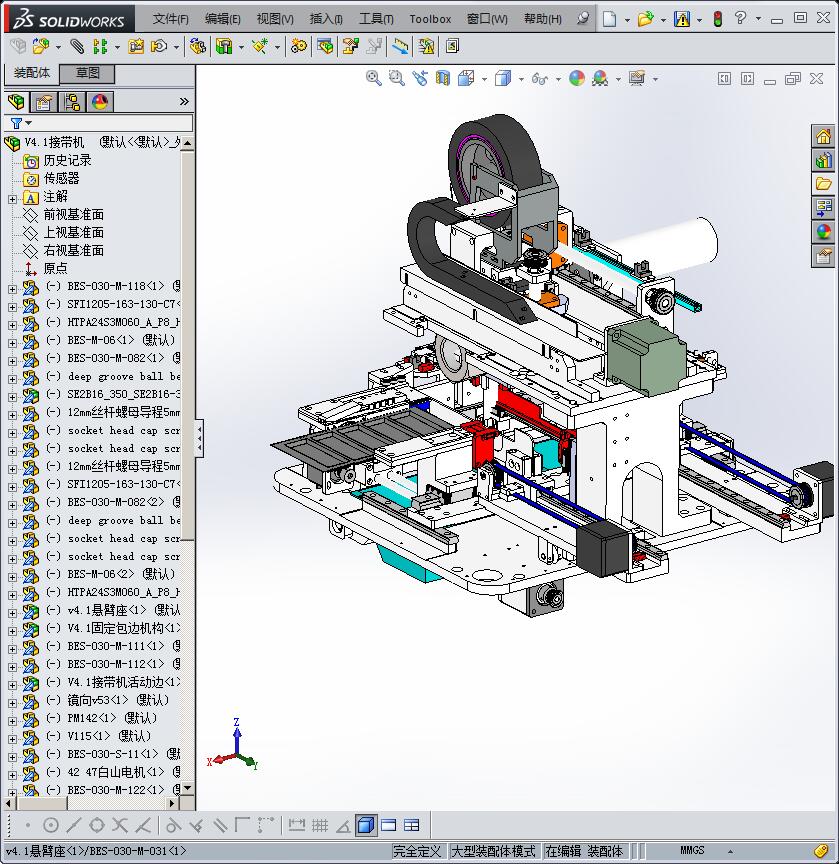839x864 pixels.
Task: Toggle the grid snap icon in bottom toolbar
Action: (320, 825)
